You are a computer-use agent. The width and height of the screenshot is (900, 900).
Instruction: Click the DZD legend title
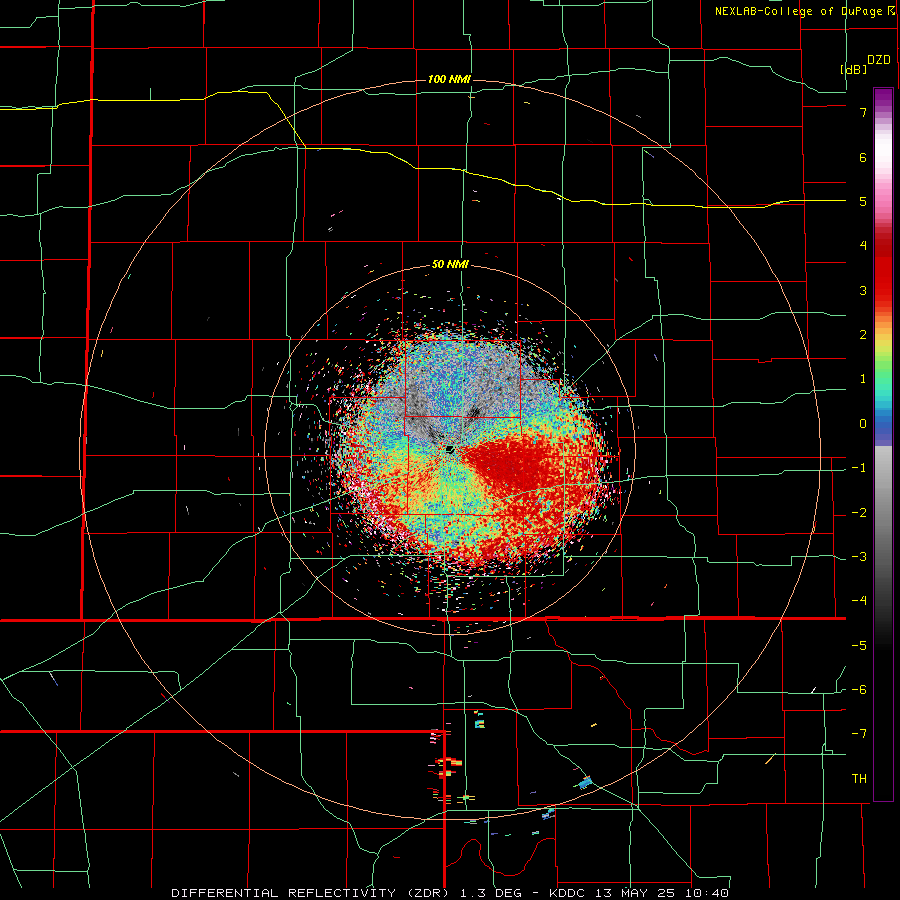[879, 60]
